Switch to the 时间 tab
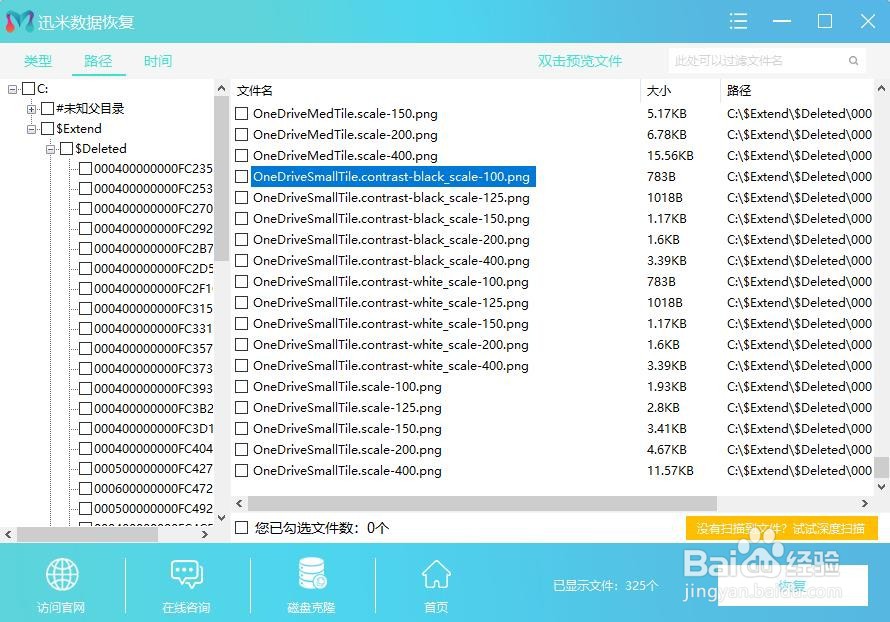 158,61
